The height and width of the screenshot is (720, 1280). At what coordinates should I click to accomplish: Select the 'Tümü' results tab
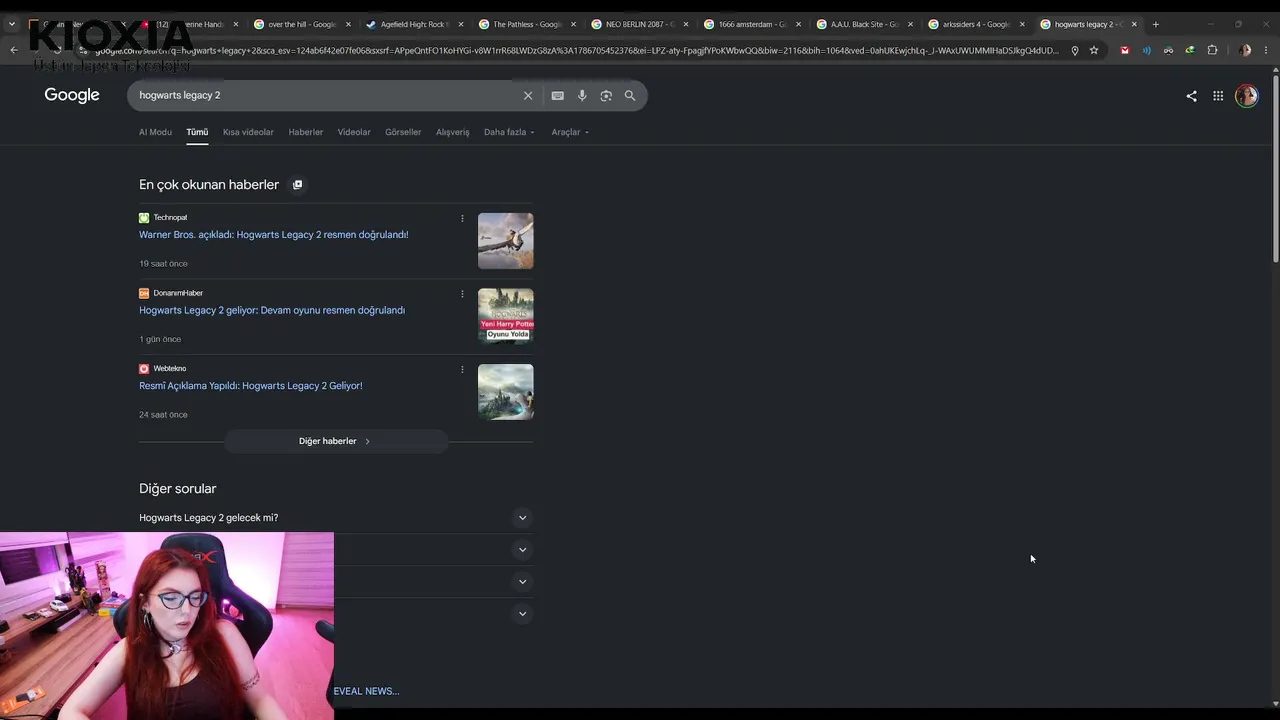197,132
